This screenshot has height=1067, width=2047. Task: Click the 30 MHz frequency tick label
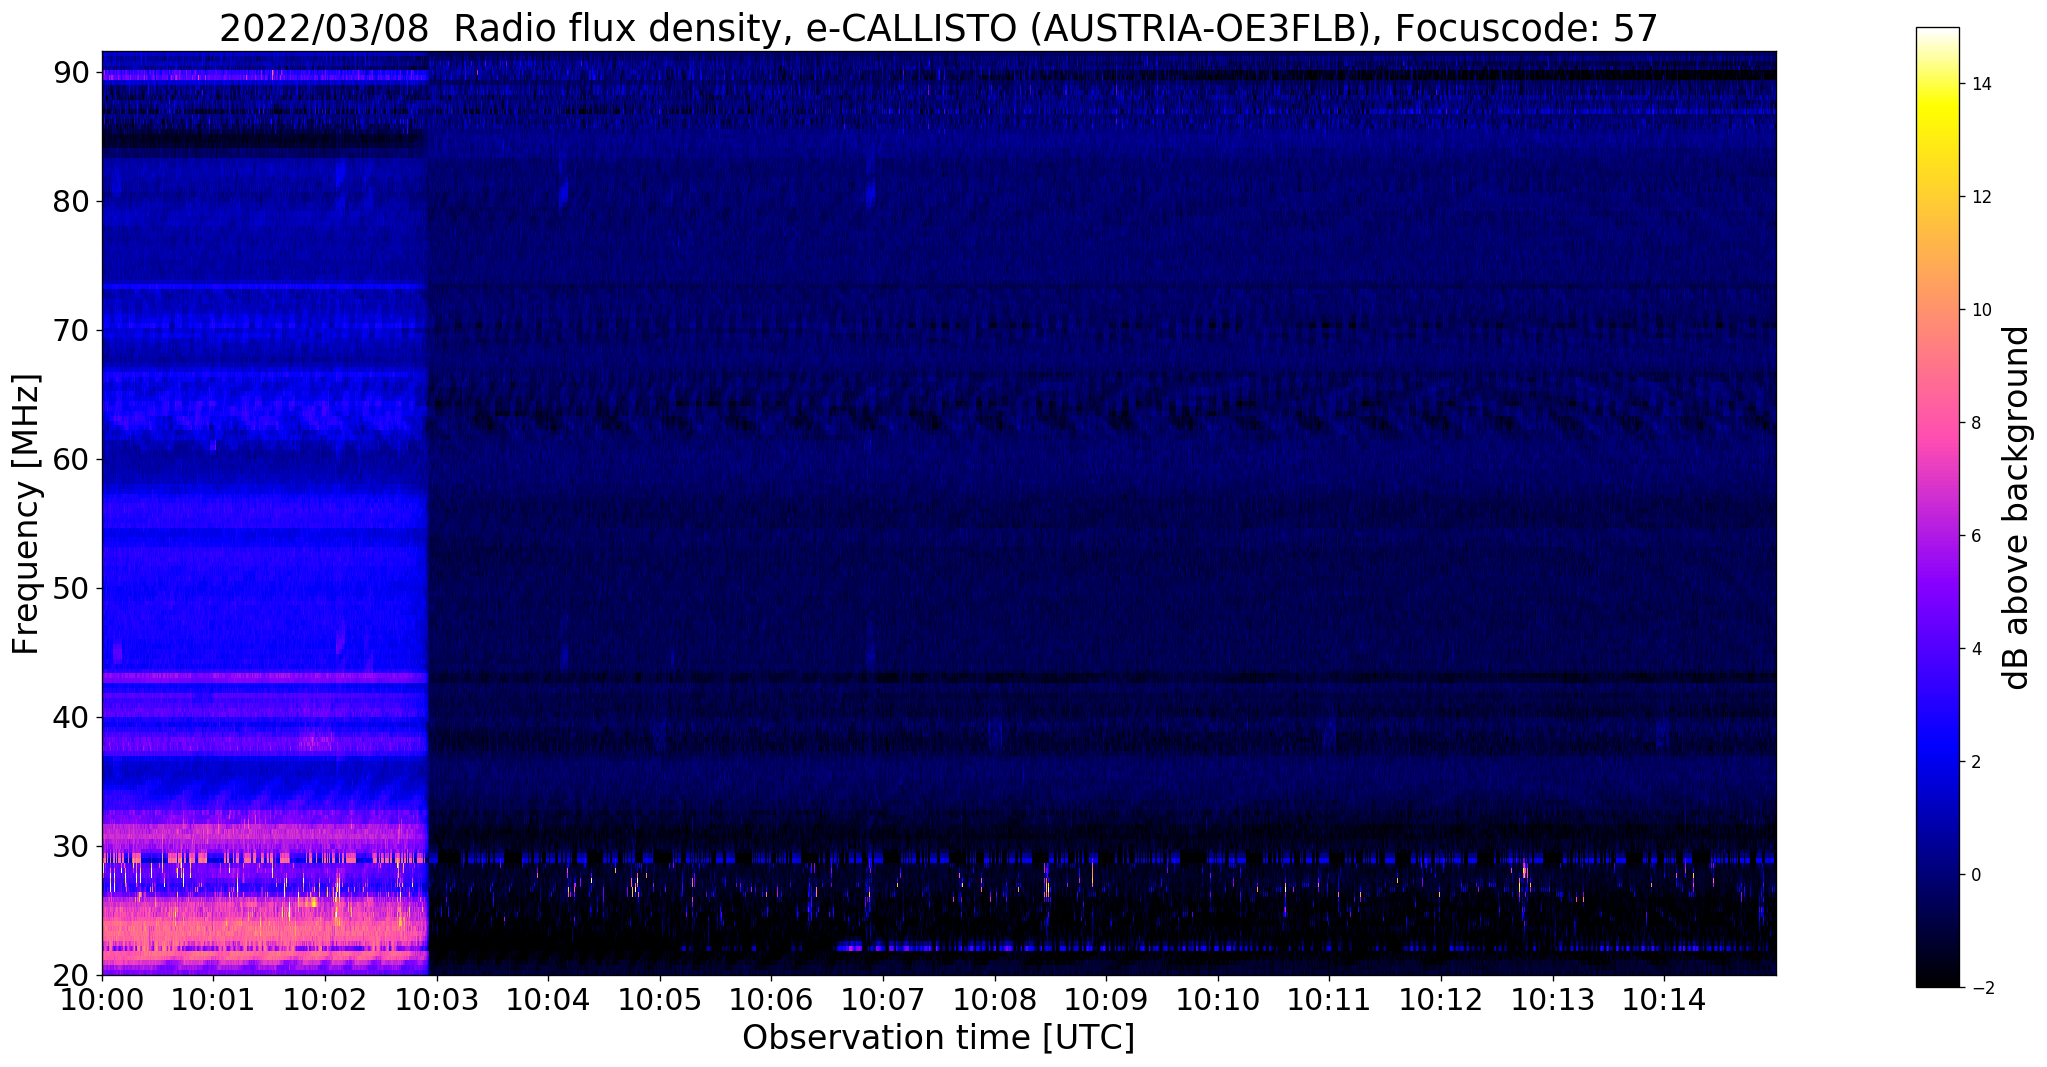(73, 846)
